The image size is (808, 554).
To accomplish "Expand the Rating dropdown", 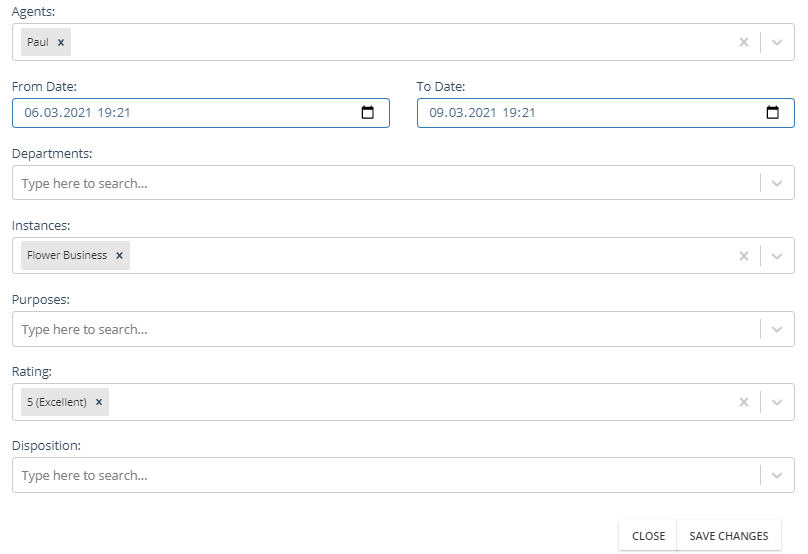I will click(777, 402).
